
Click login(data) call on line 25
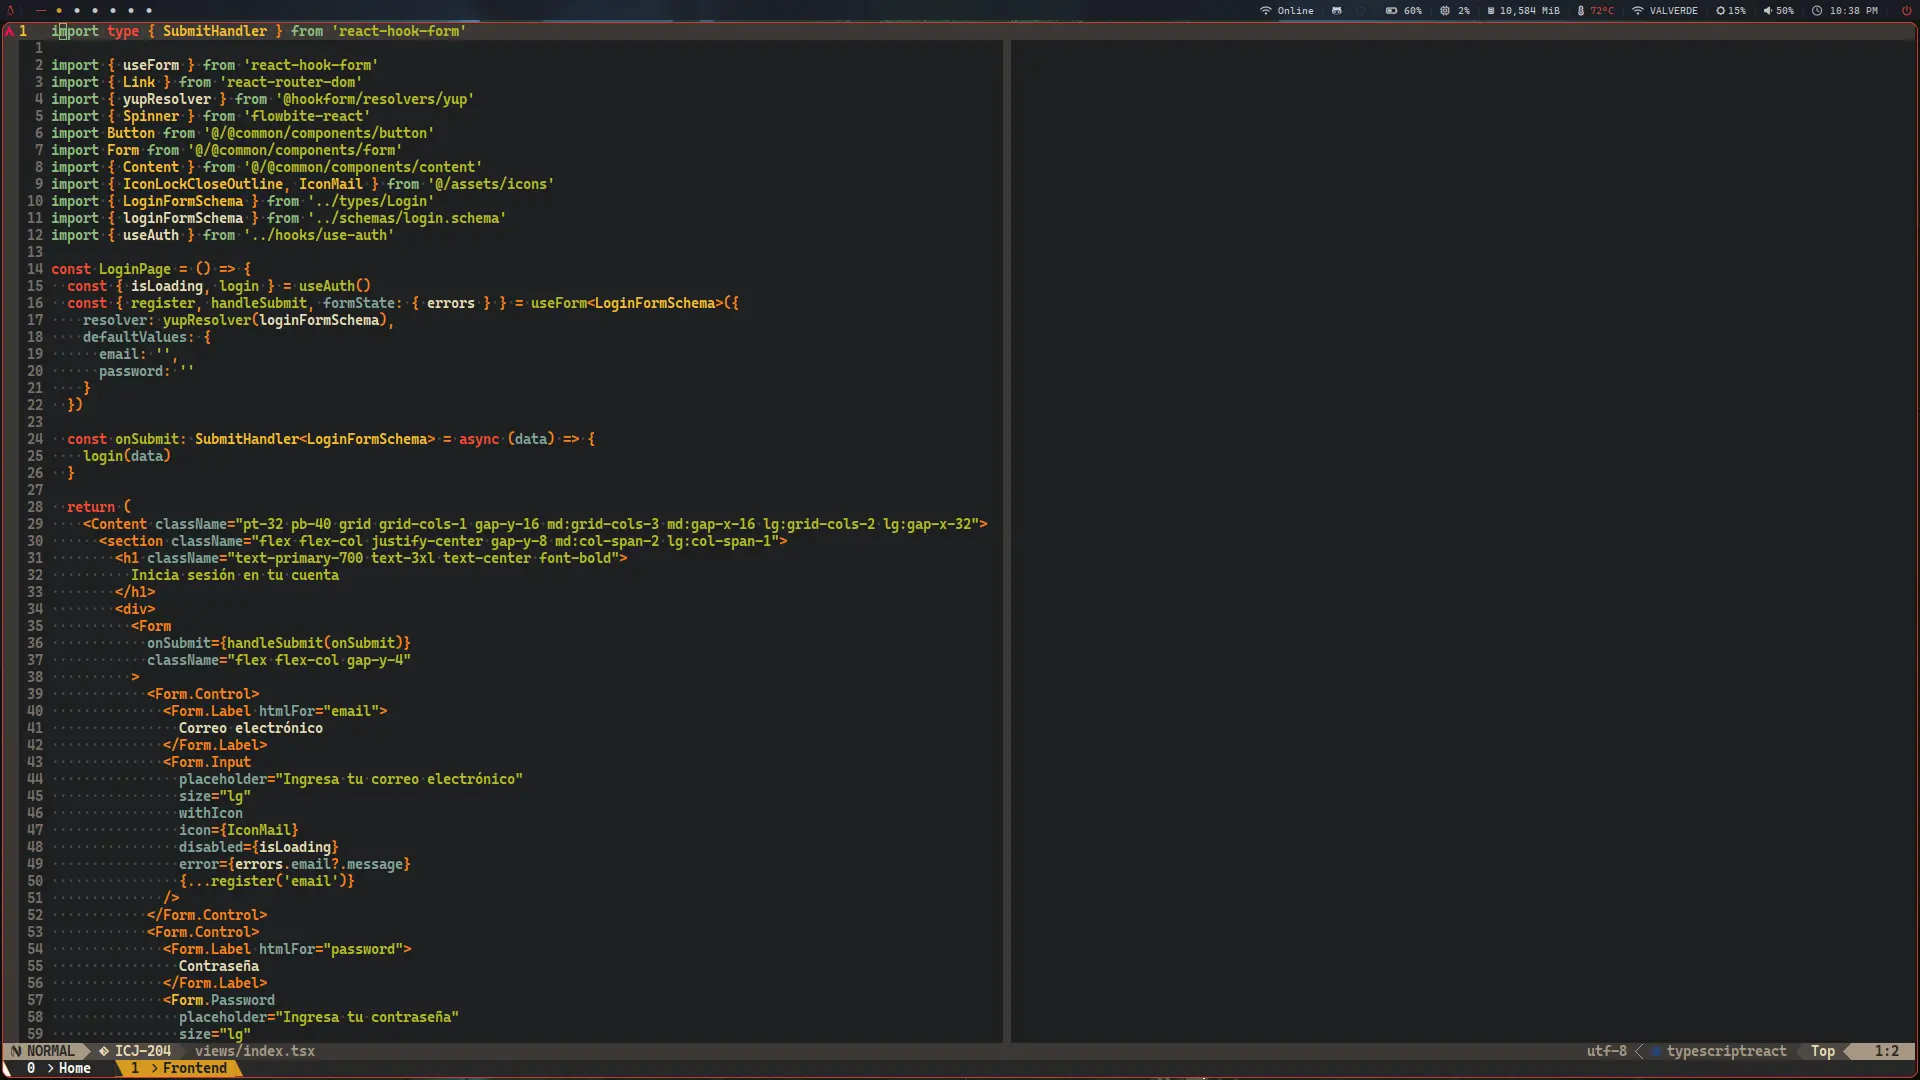127,456
